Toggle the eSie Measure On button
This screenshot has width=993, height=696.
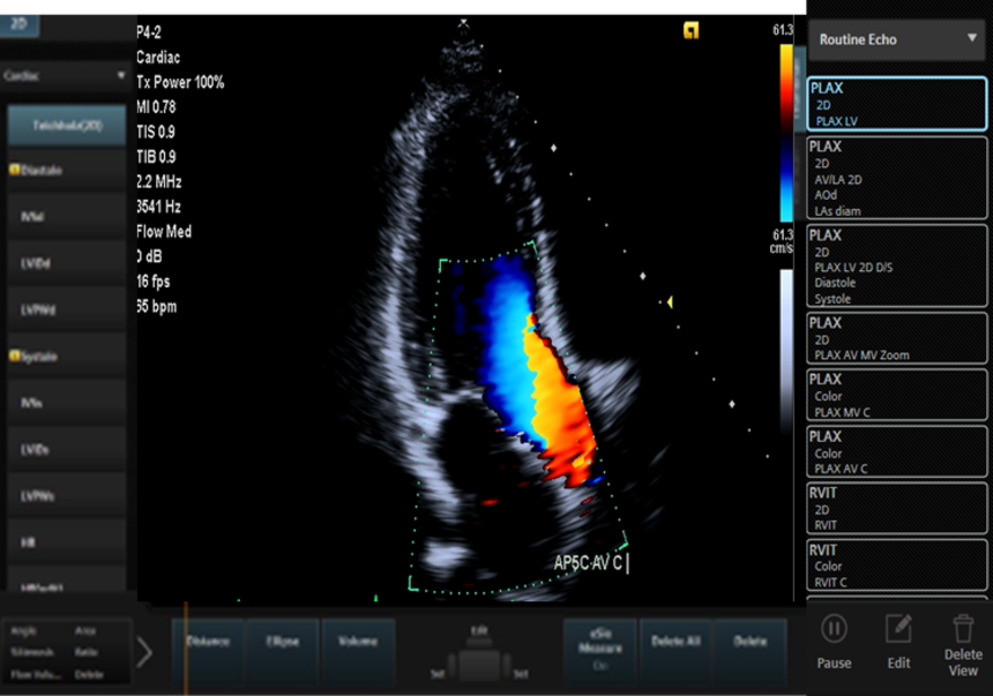pyautogui.click(x=600, y=650)
